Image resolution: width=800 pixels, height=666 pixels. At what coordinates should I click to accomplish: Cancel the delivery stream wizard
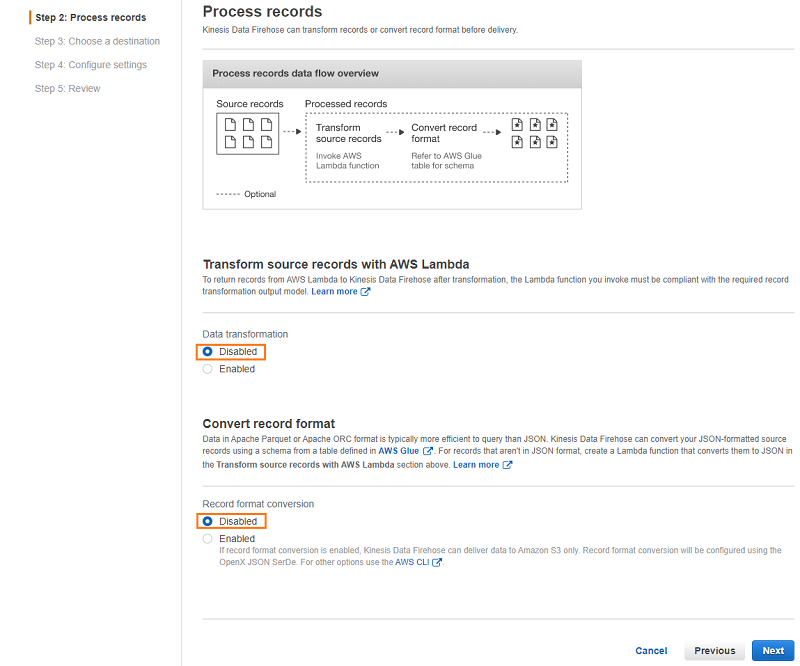(x=651, y=651)
